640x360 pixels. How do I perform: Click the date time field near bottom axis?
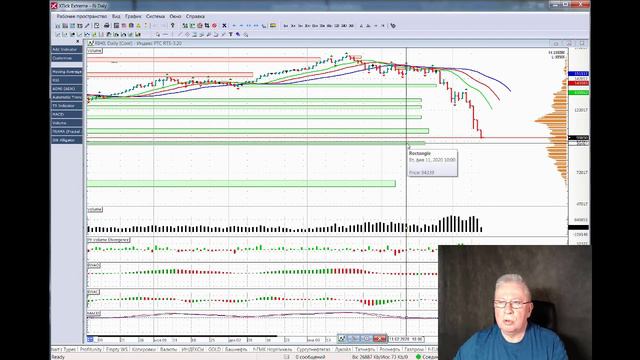[406, 339]
